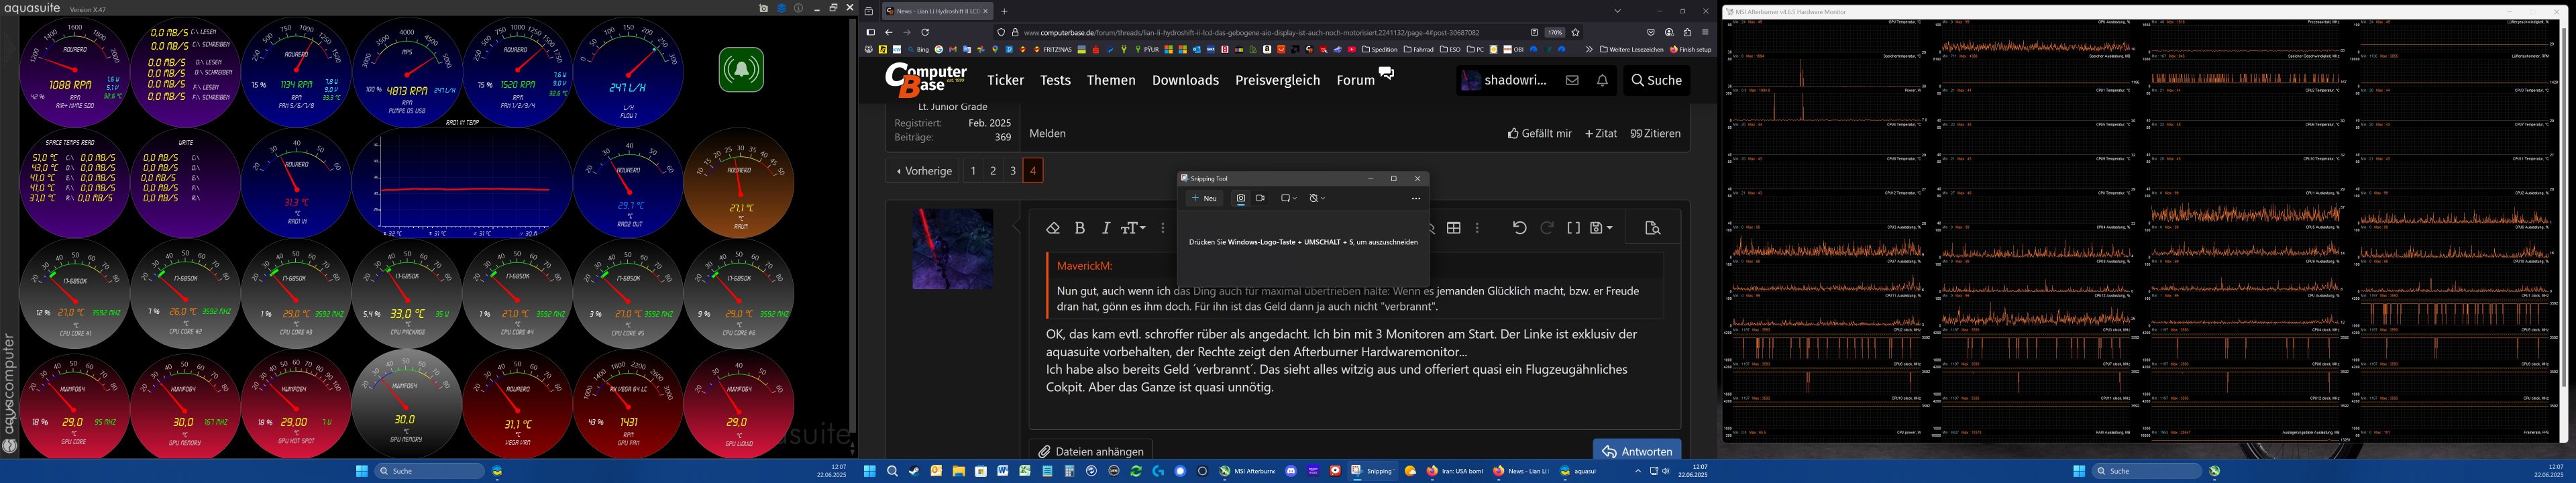Open Snipping Tool more options menu
This screenshot has height=483, width=2576.
(x=1415, y=198)
